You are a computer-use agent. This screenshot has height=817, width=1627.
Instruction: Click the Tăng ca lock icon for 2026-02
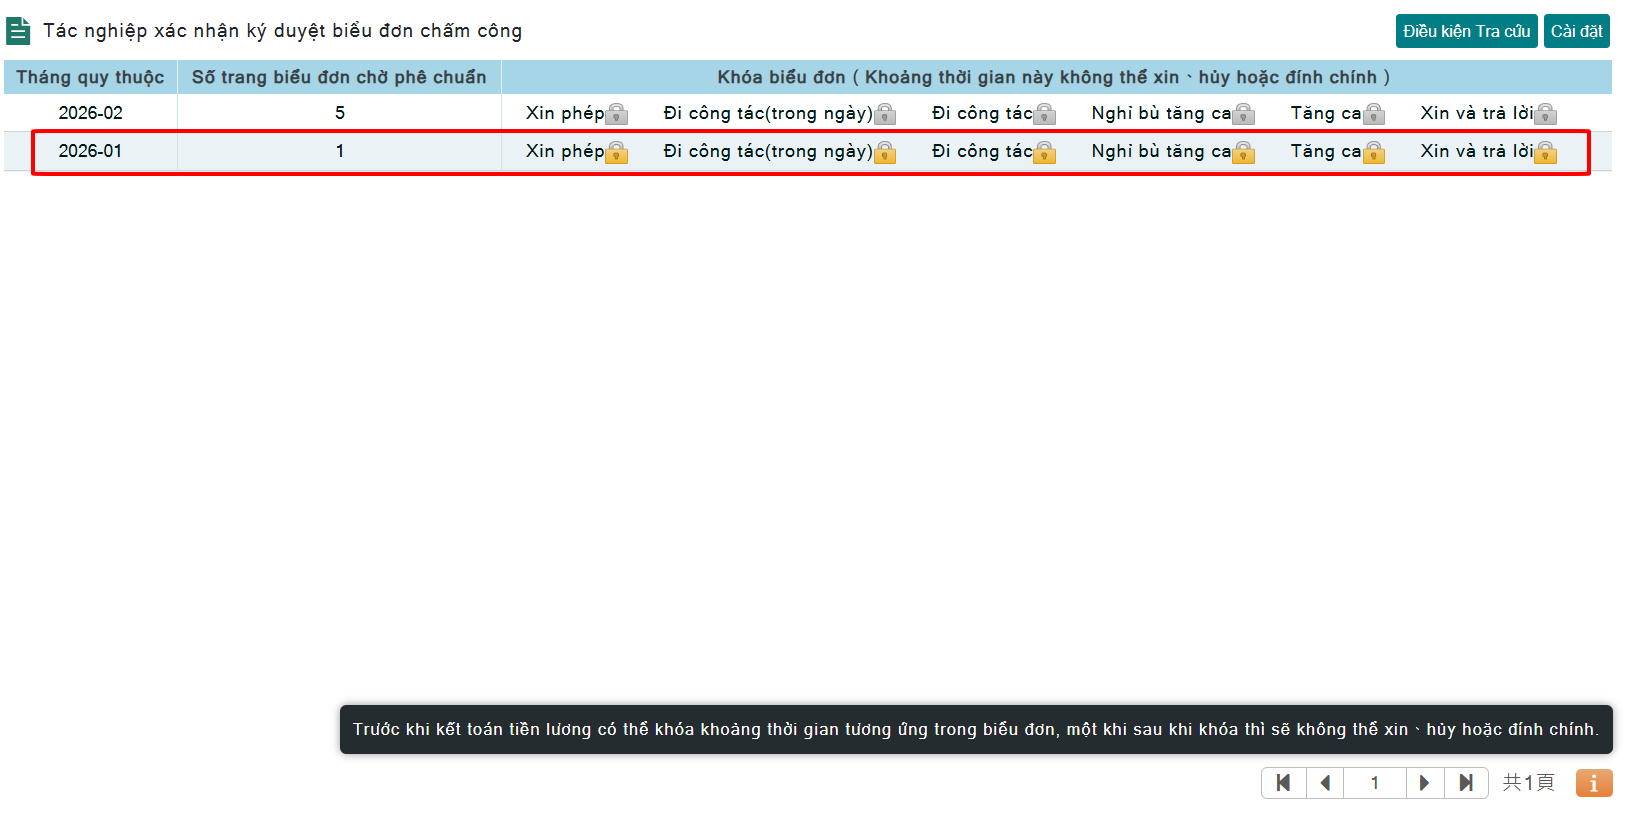(1374, 114)
